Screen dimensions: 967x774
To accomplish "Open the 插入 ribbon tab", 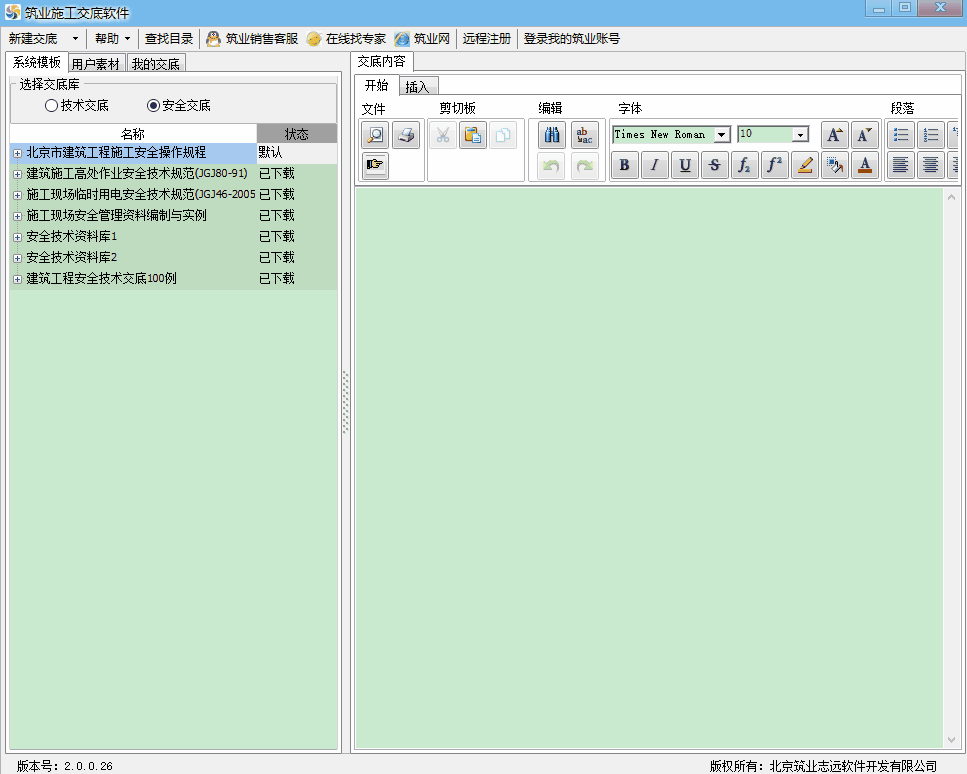I will pos(417,87).
